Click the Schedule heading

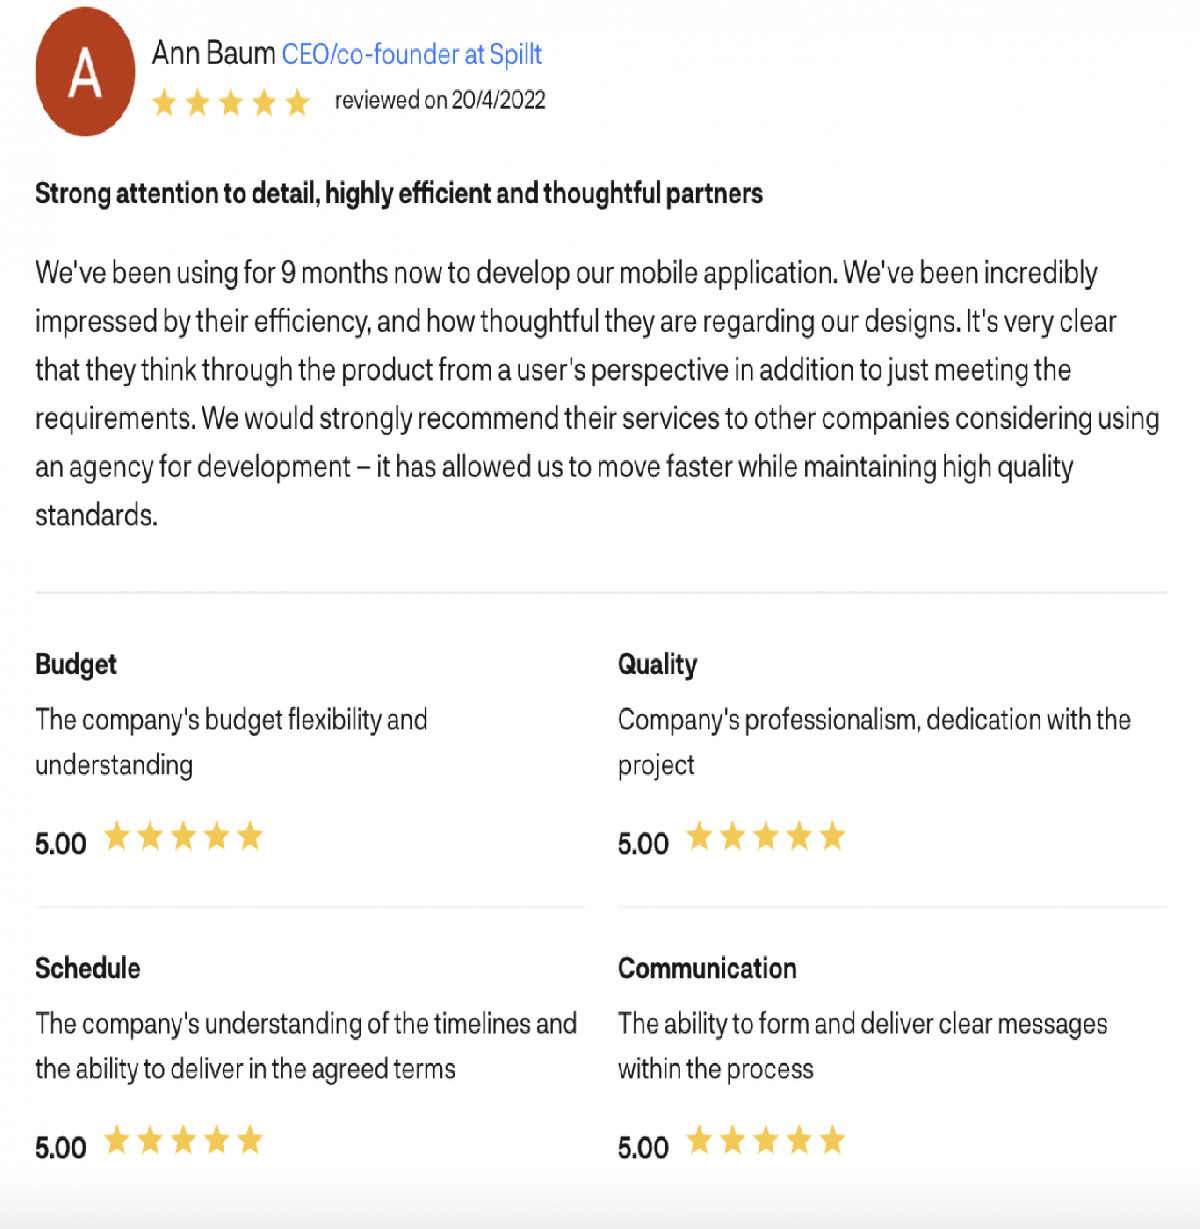coord(88,968)
